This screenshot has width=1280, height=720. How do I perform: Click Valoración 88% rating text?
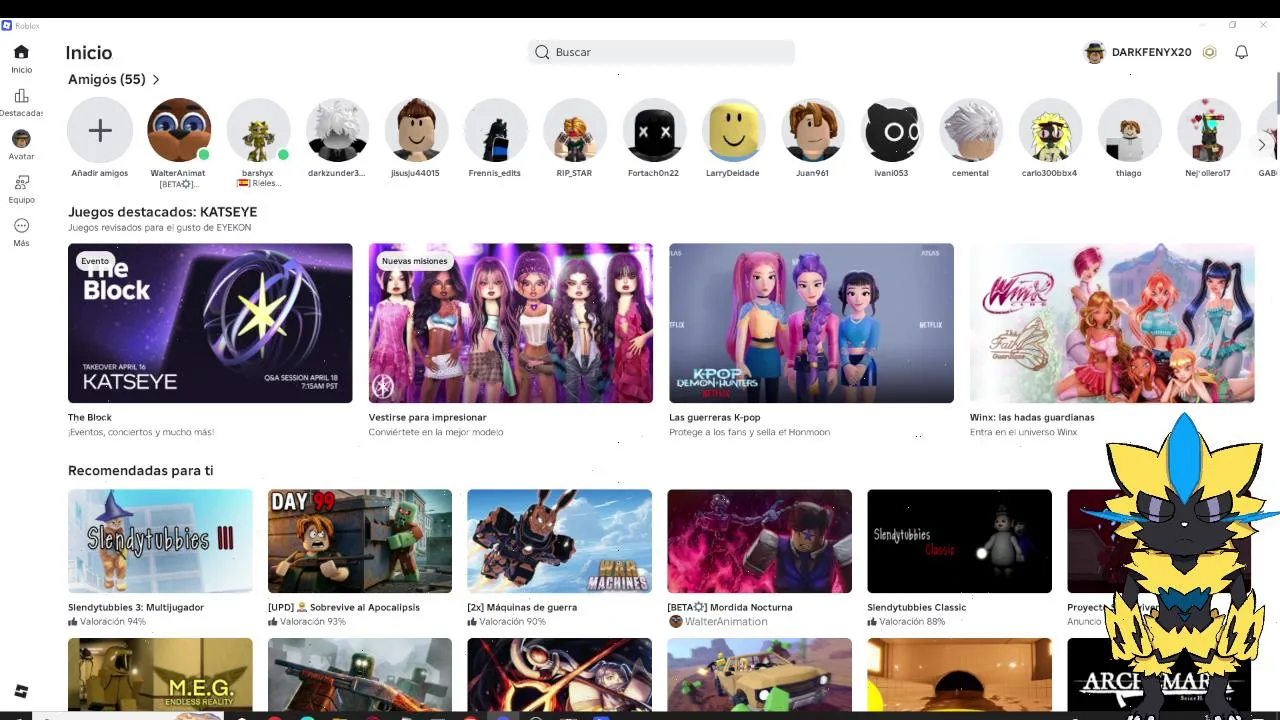[x=912, y=621]
